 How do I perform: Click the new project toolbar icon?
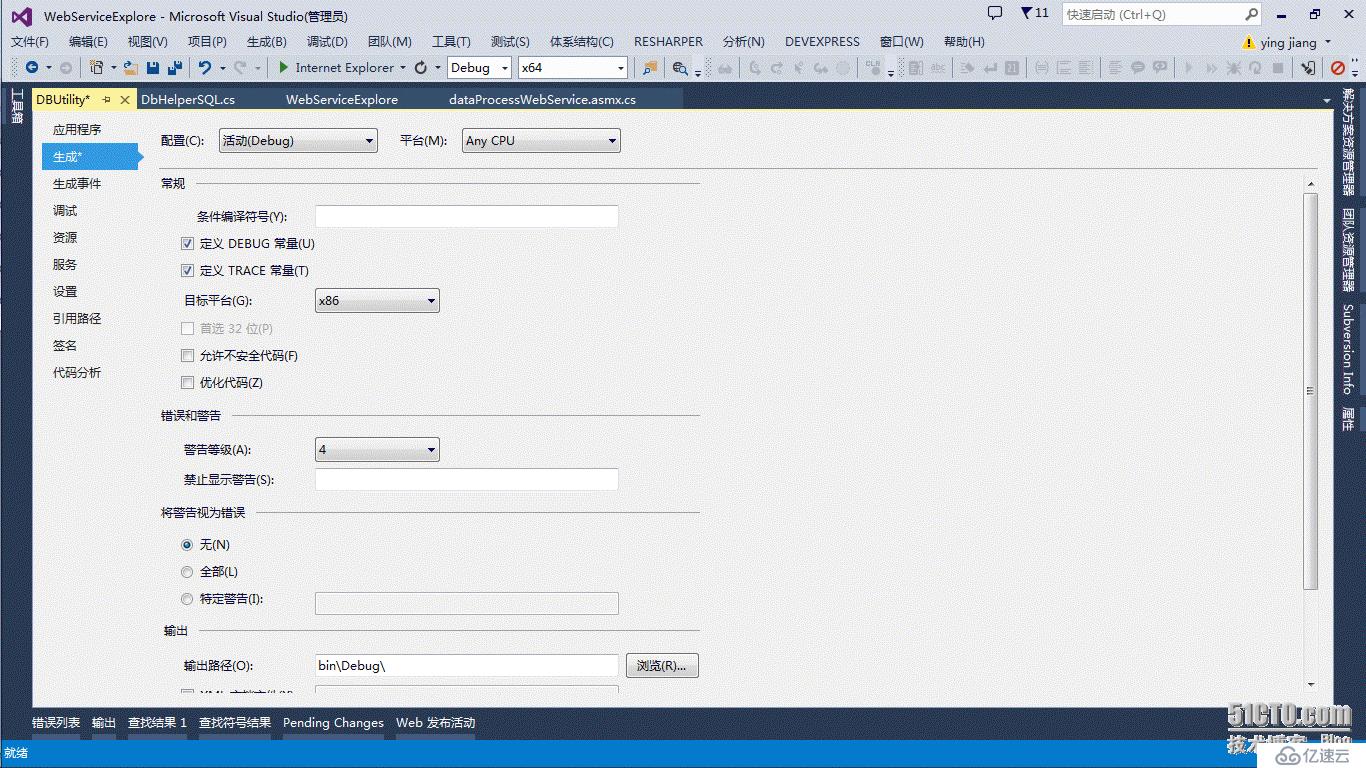pos(96,68)
